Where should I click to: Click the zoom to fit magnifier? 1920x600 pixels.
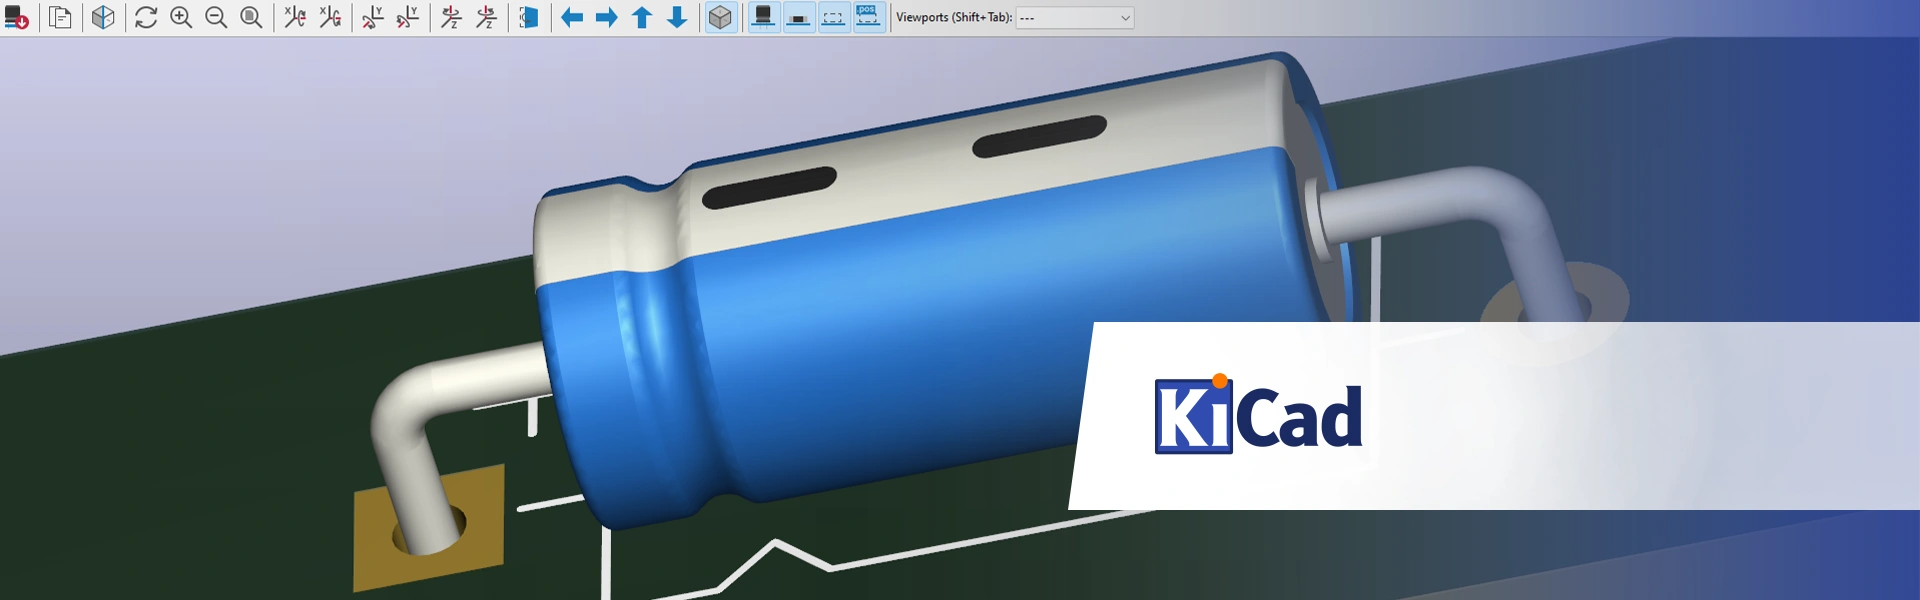(x=252, y=18)
